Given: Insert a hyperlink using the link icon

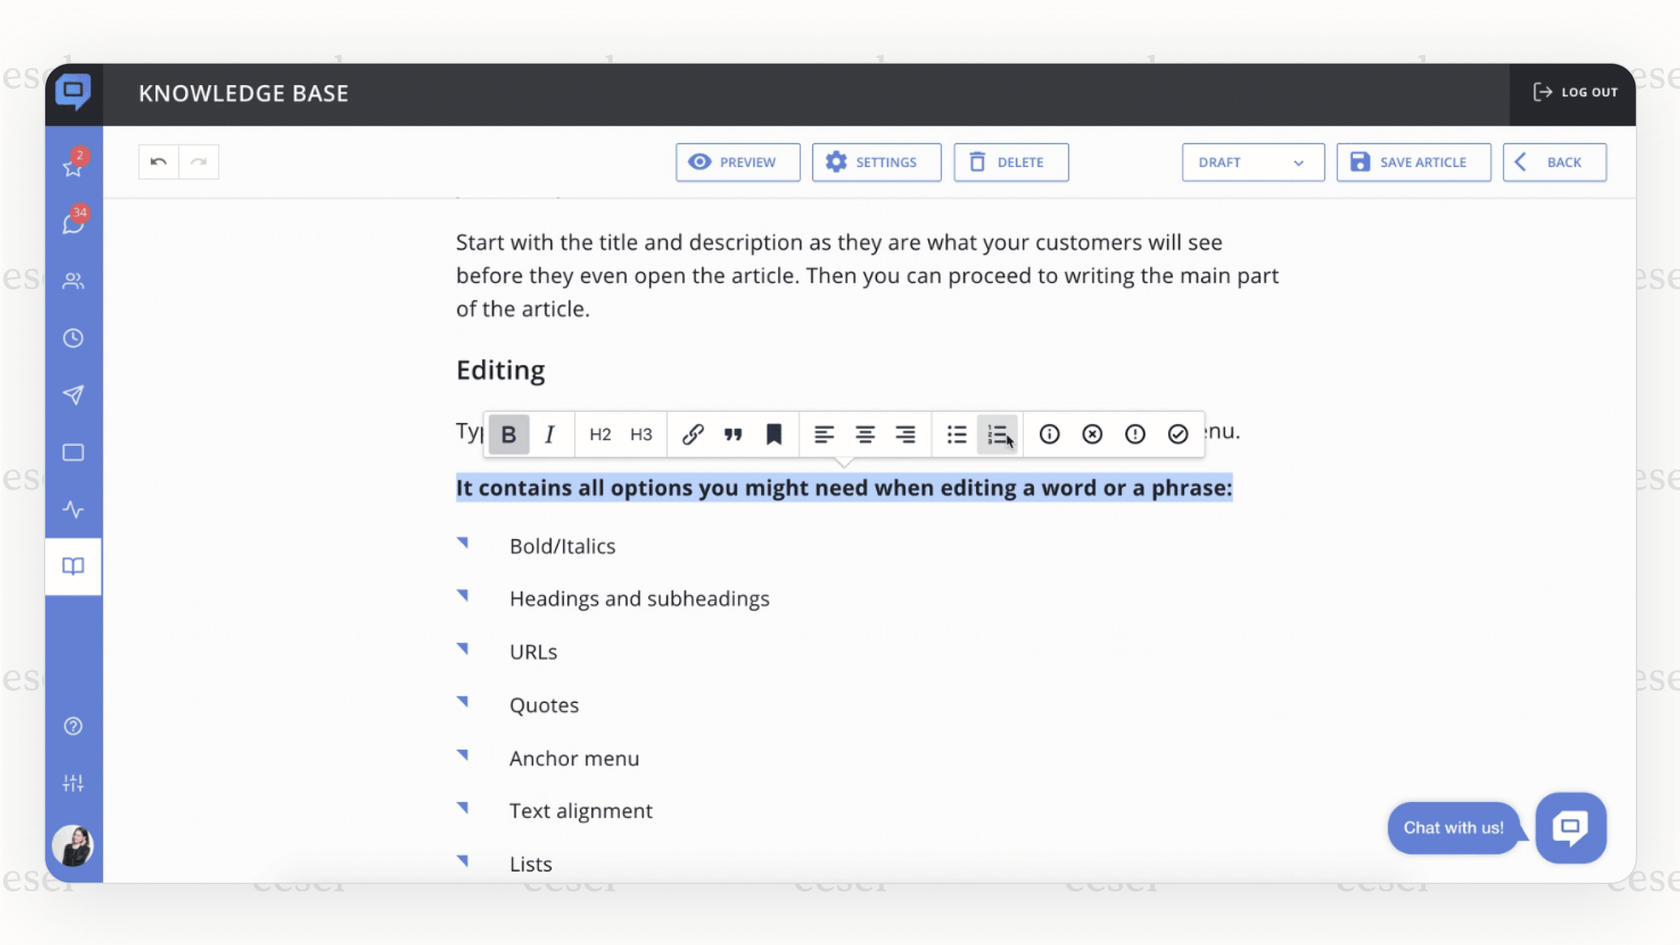Looking at the screenshot, I should [x=692, y=434].
